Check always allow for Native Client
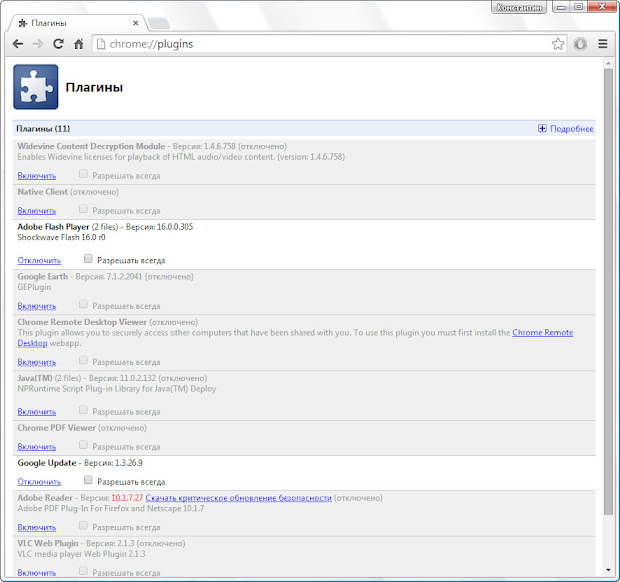 coord(83,208)
